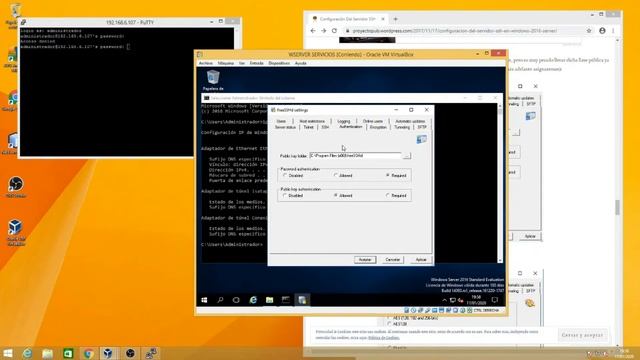Click the Public key folder path field

click(x=356, y=156)
